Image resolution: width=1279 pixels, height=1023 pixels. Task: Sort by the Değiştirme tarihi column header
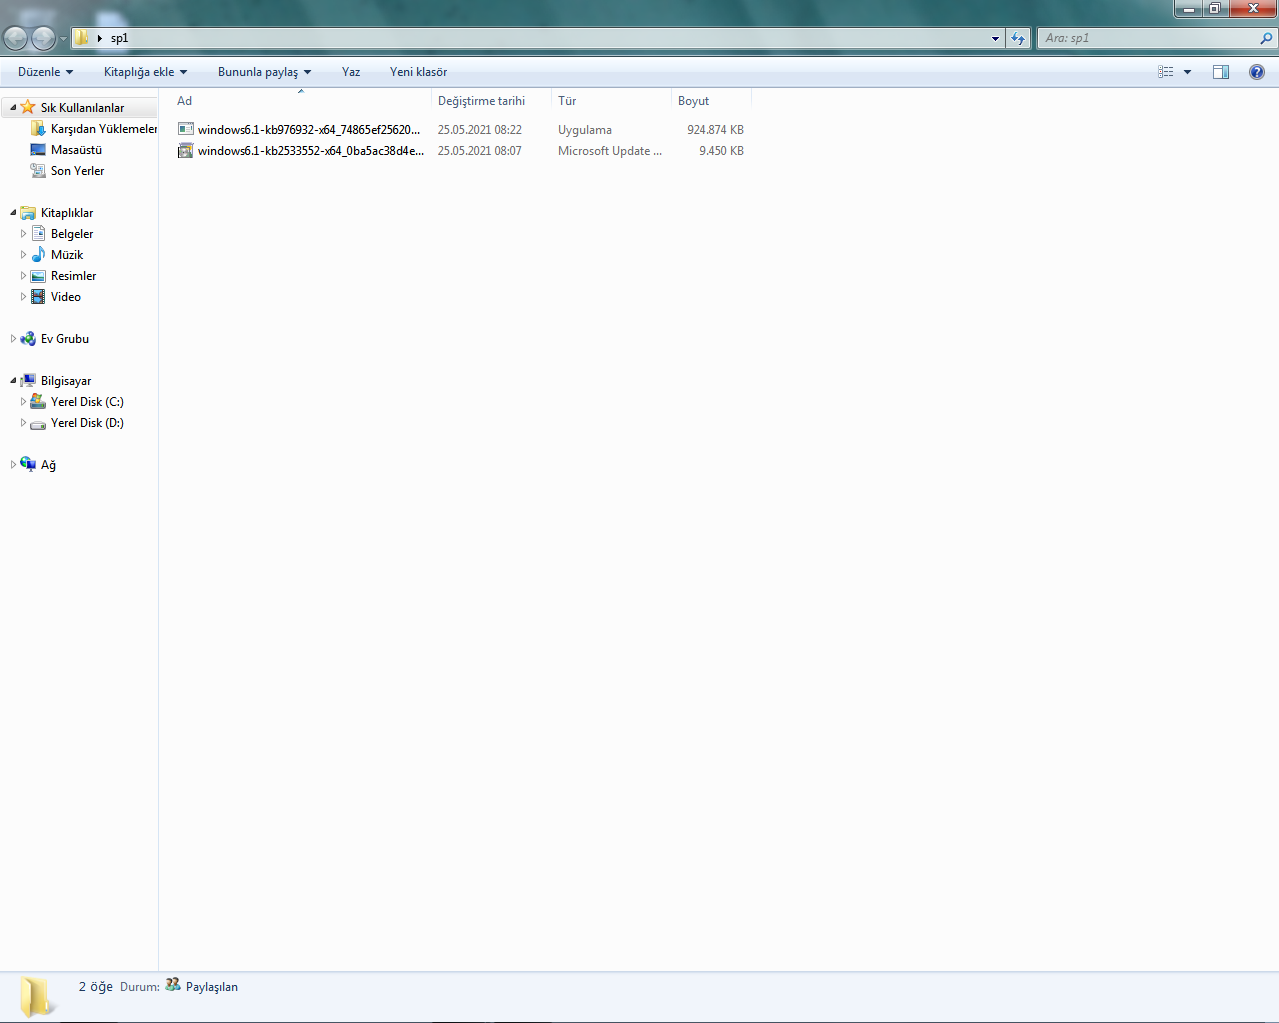491,101
